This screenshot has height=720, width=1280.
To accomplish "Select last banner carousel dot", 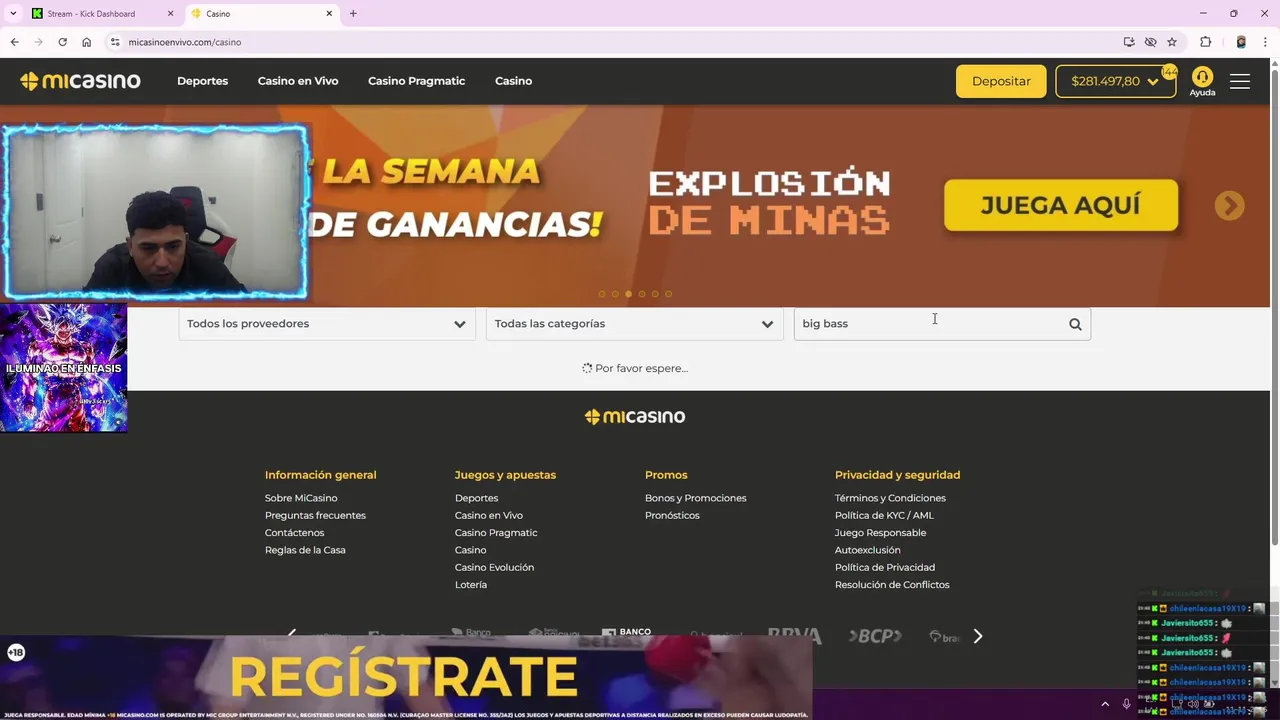I will (x=669, y=294).
